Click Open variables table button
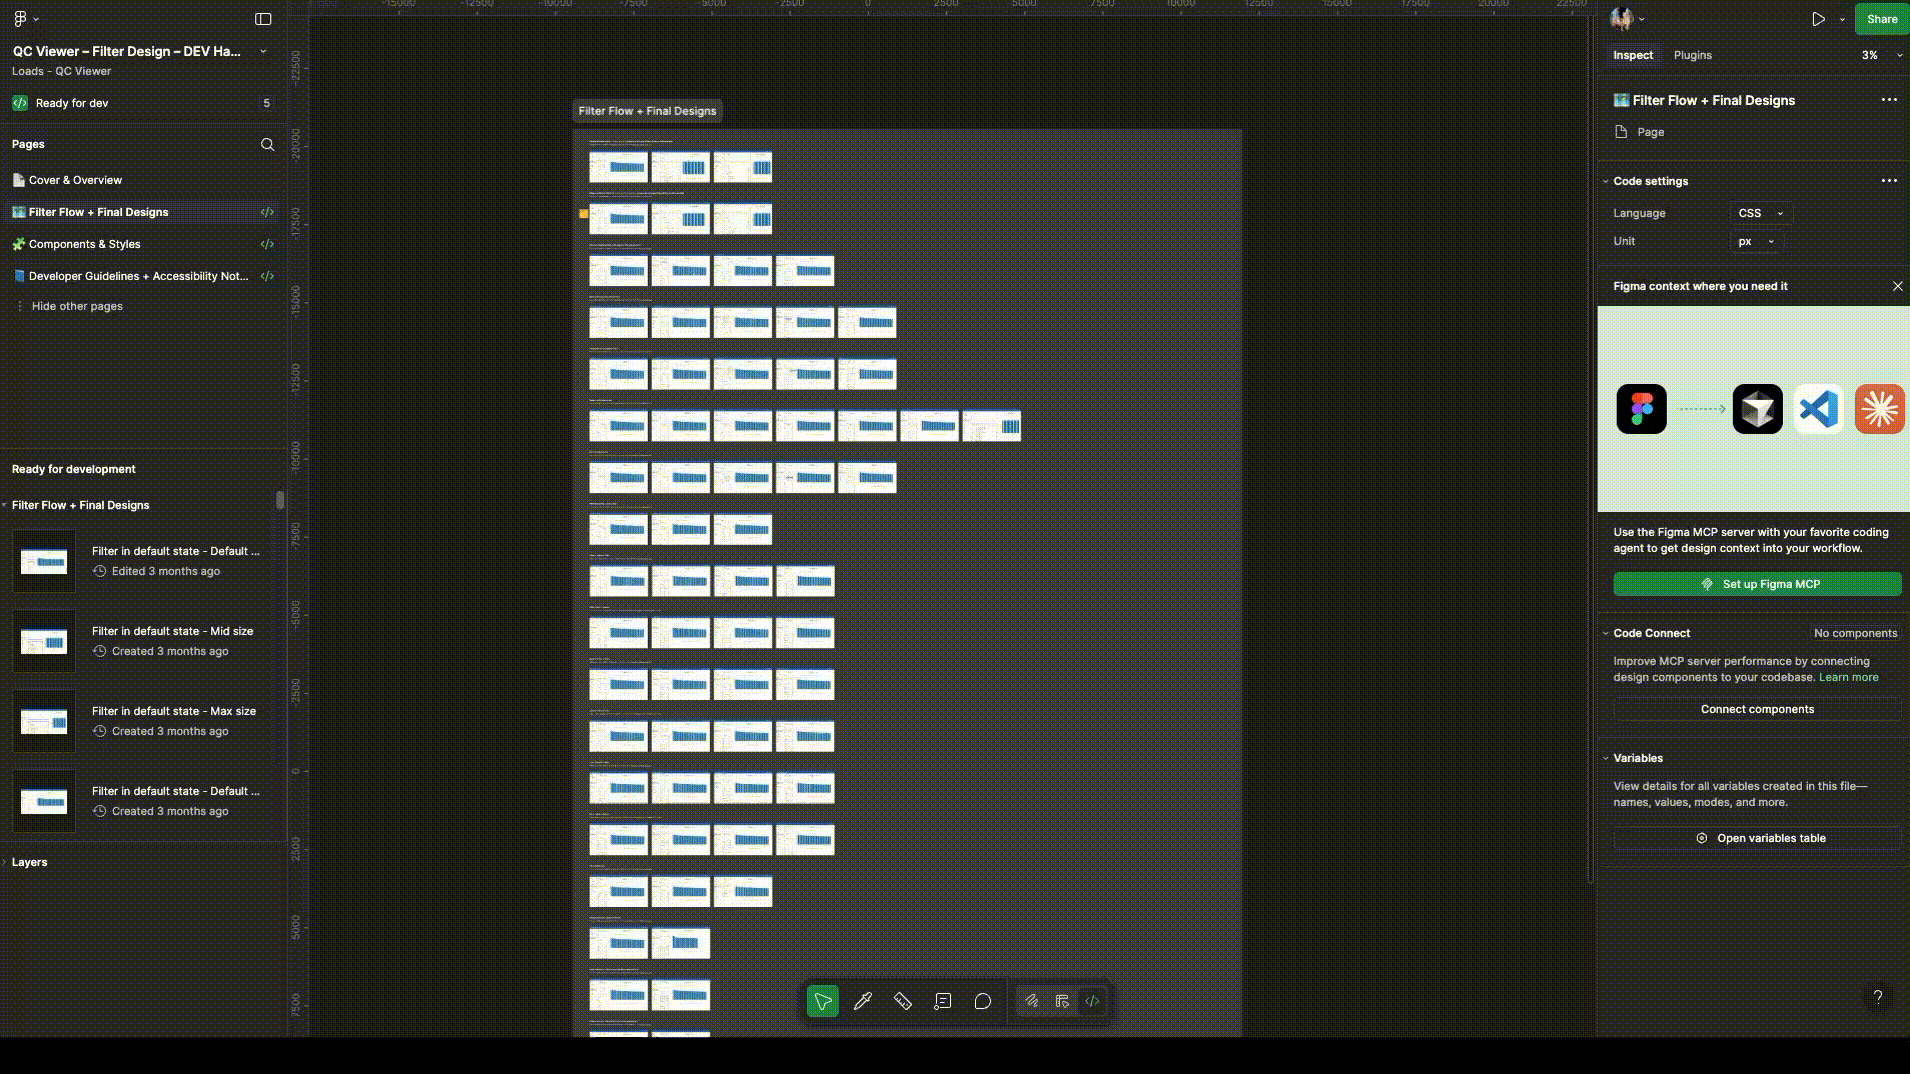Screen dimensions: 1910x1074 [1758, 838]
